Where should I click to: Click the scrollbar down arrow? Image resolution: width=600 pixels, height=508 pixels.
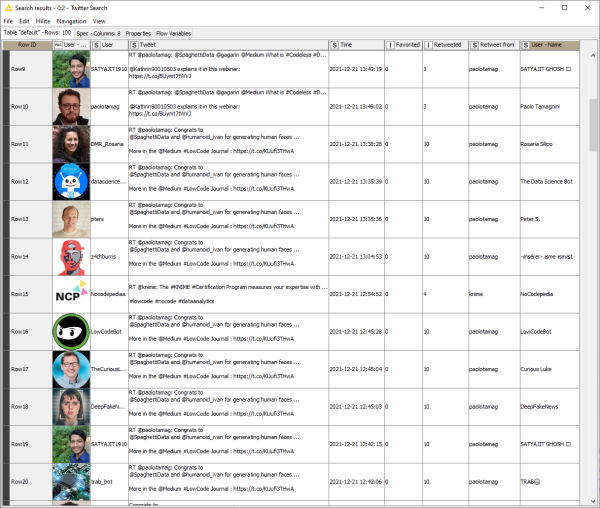click(x=593, y=501)
